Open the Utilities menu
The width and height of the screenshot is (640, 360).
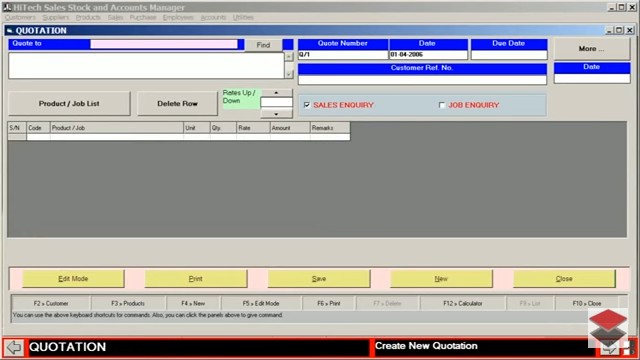(x=243, y=18)
